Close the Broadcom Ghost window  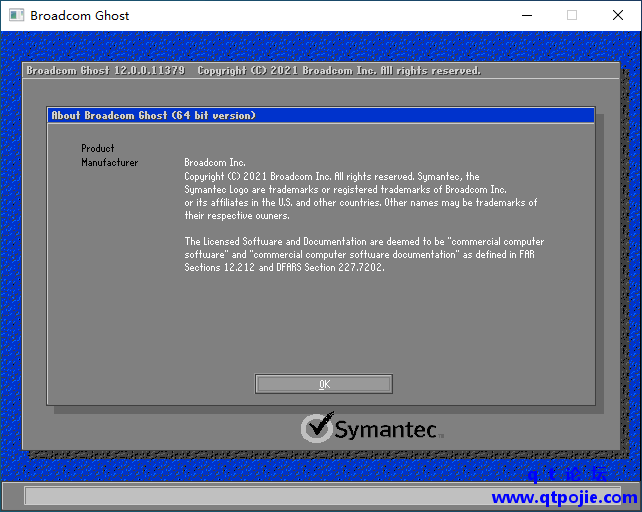coord(618,16)
